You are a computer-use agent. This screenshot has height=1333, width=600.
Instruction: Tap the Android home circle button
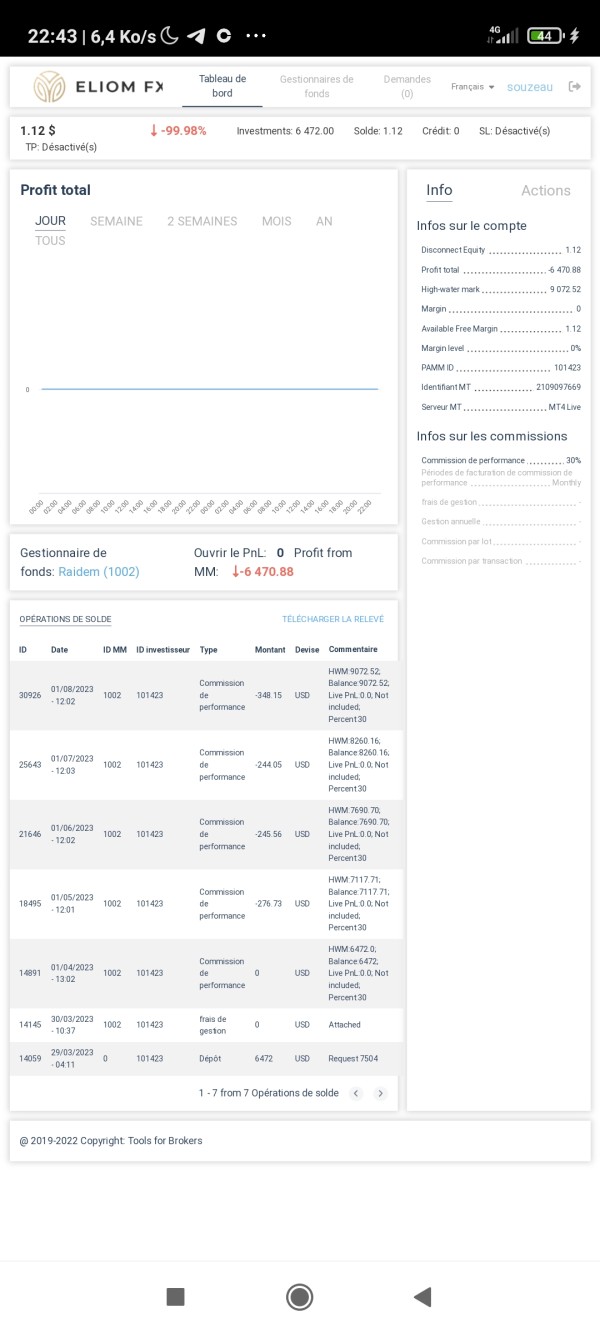click(x=299, y=1297)
